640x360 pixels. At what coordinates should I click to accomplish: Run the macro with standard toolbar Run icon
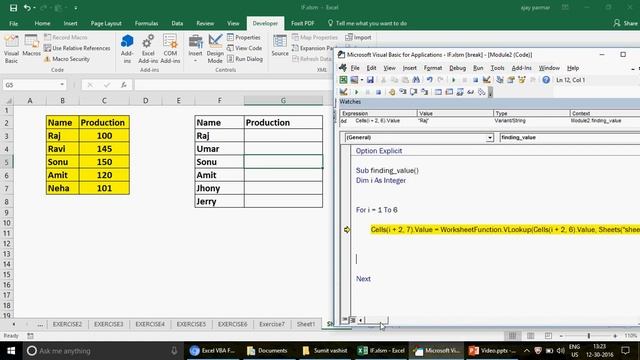click(453, 80)
